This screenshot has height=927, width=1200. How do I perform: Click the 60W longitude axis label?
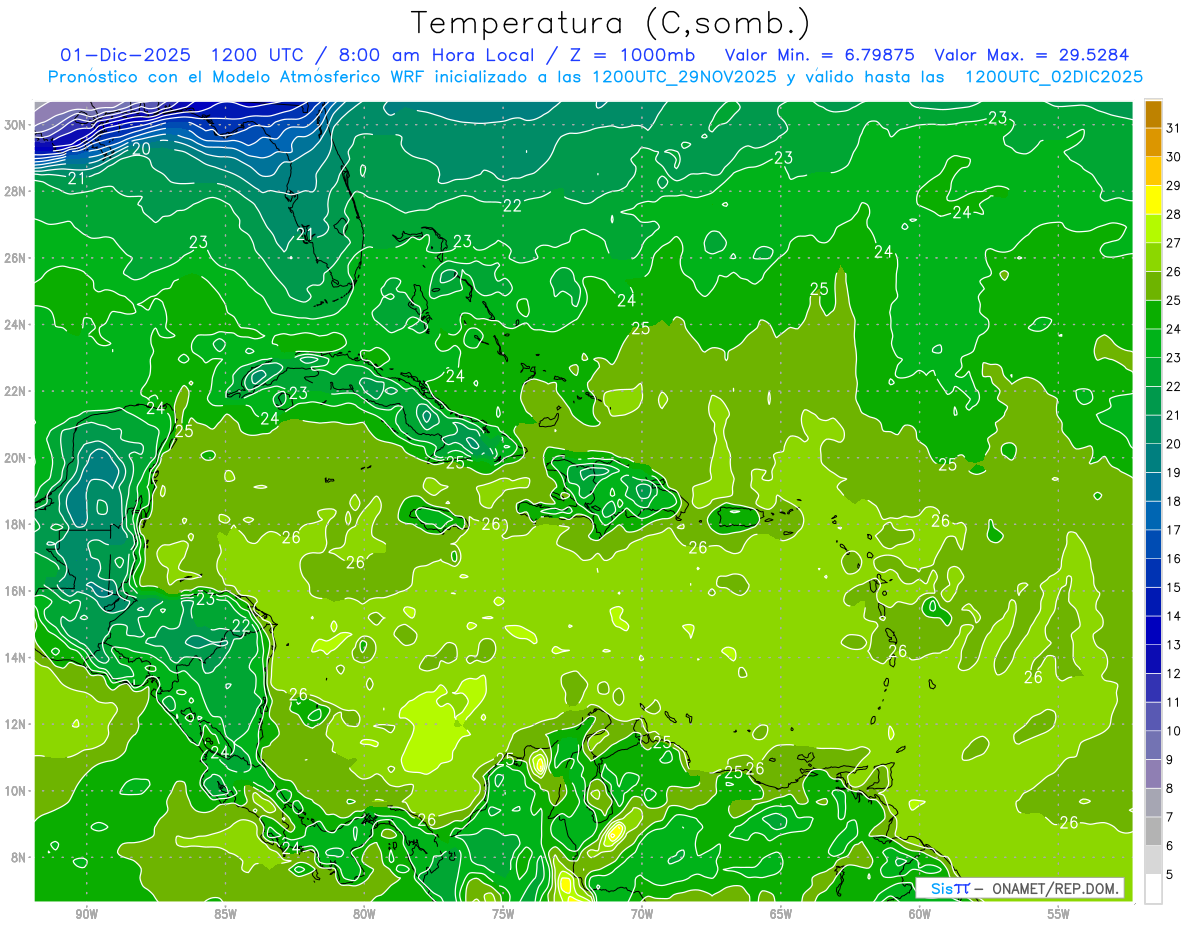coord(919,915)
